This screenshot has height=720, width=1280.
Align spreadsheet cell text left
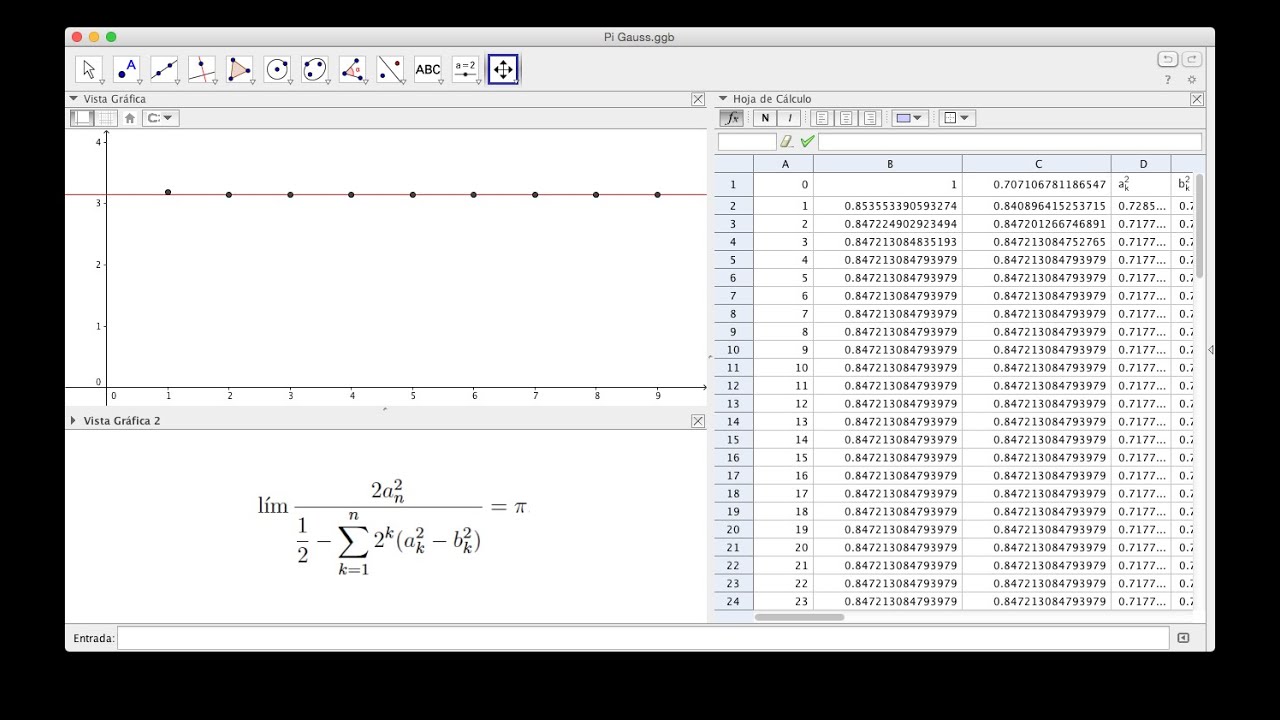tap(822, 118)
